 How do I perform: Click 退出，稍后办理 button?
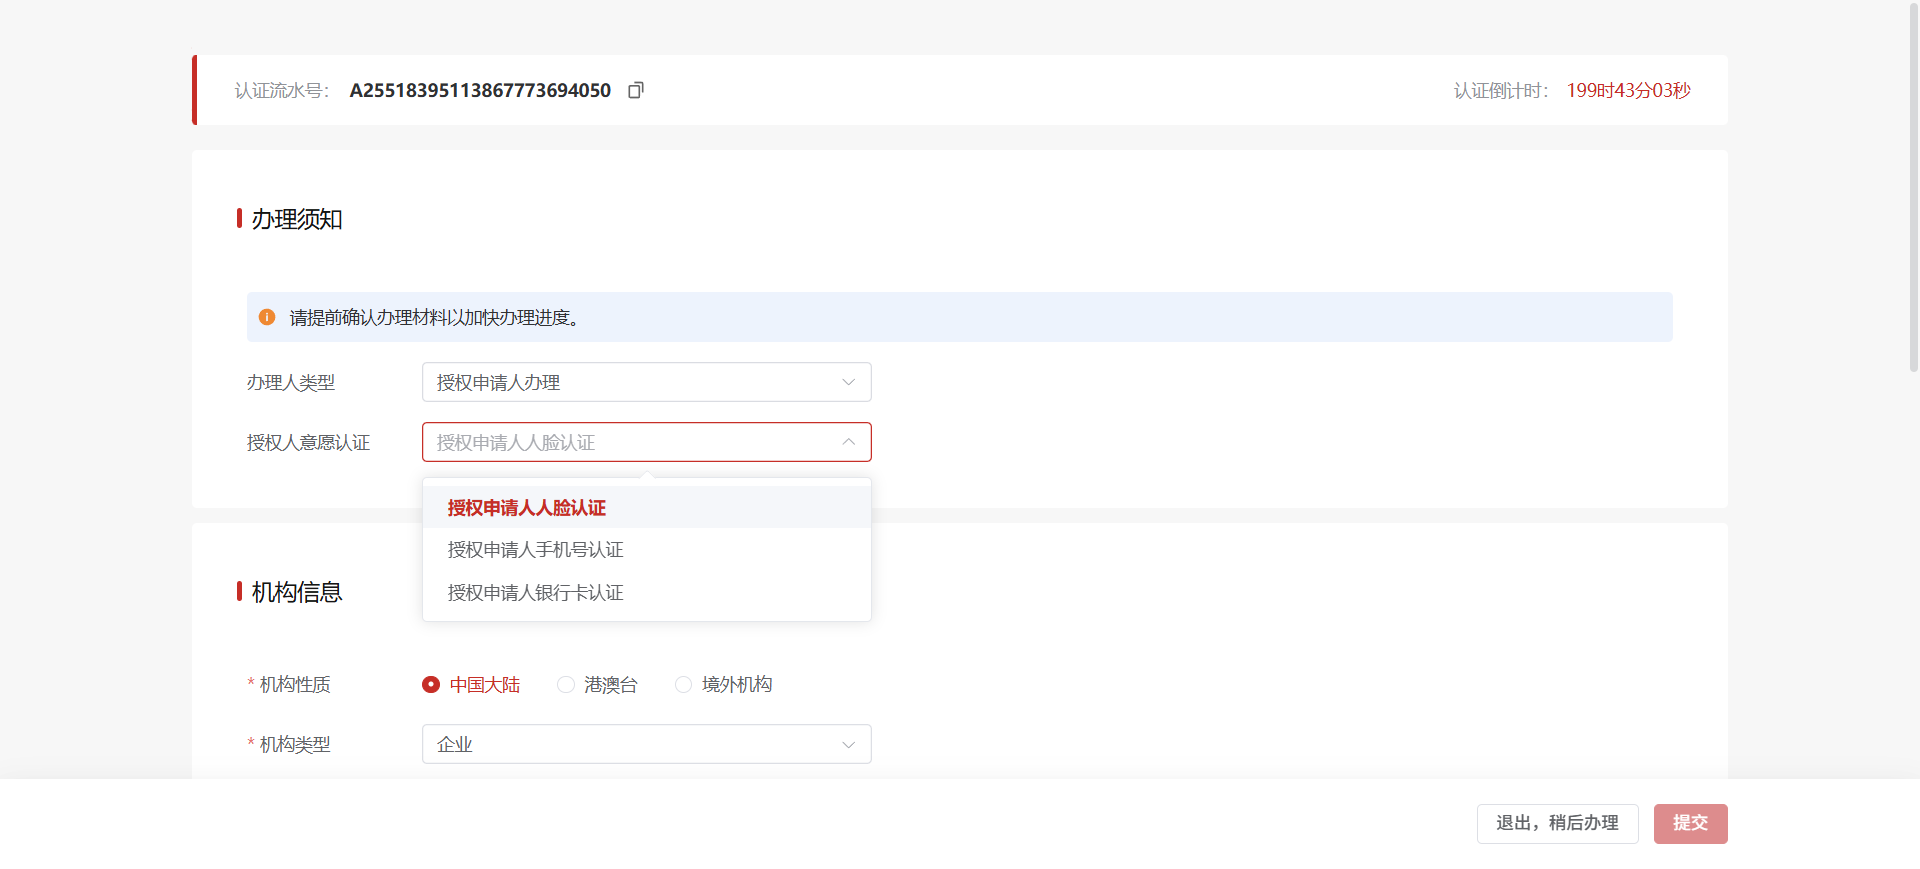pos(1557,823)
